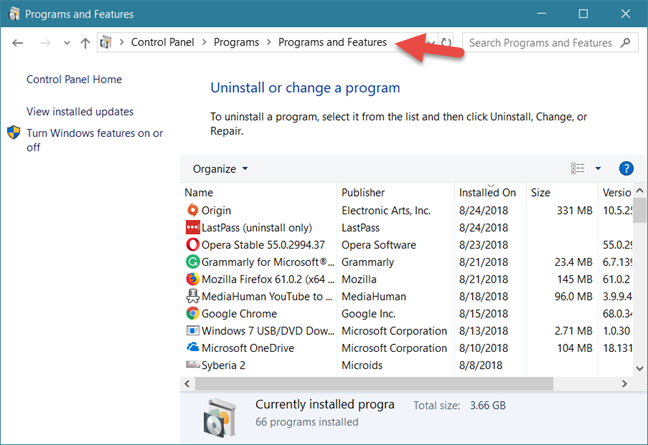Click the vertical scrollbar up arrow
Viewport: 648px width, 445px height.
coord(640,190)
